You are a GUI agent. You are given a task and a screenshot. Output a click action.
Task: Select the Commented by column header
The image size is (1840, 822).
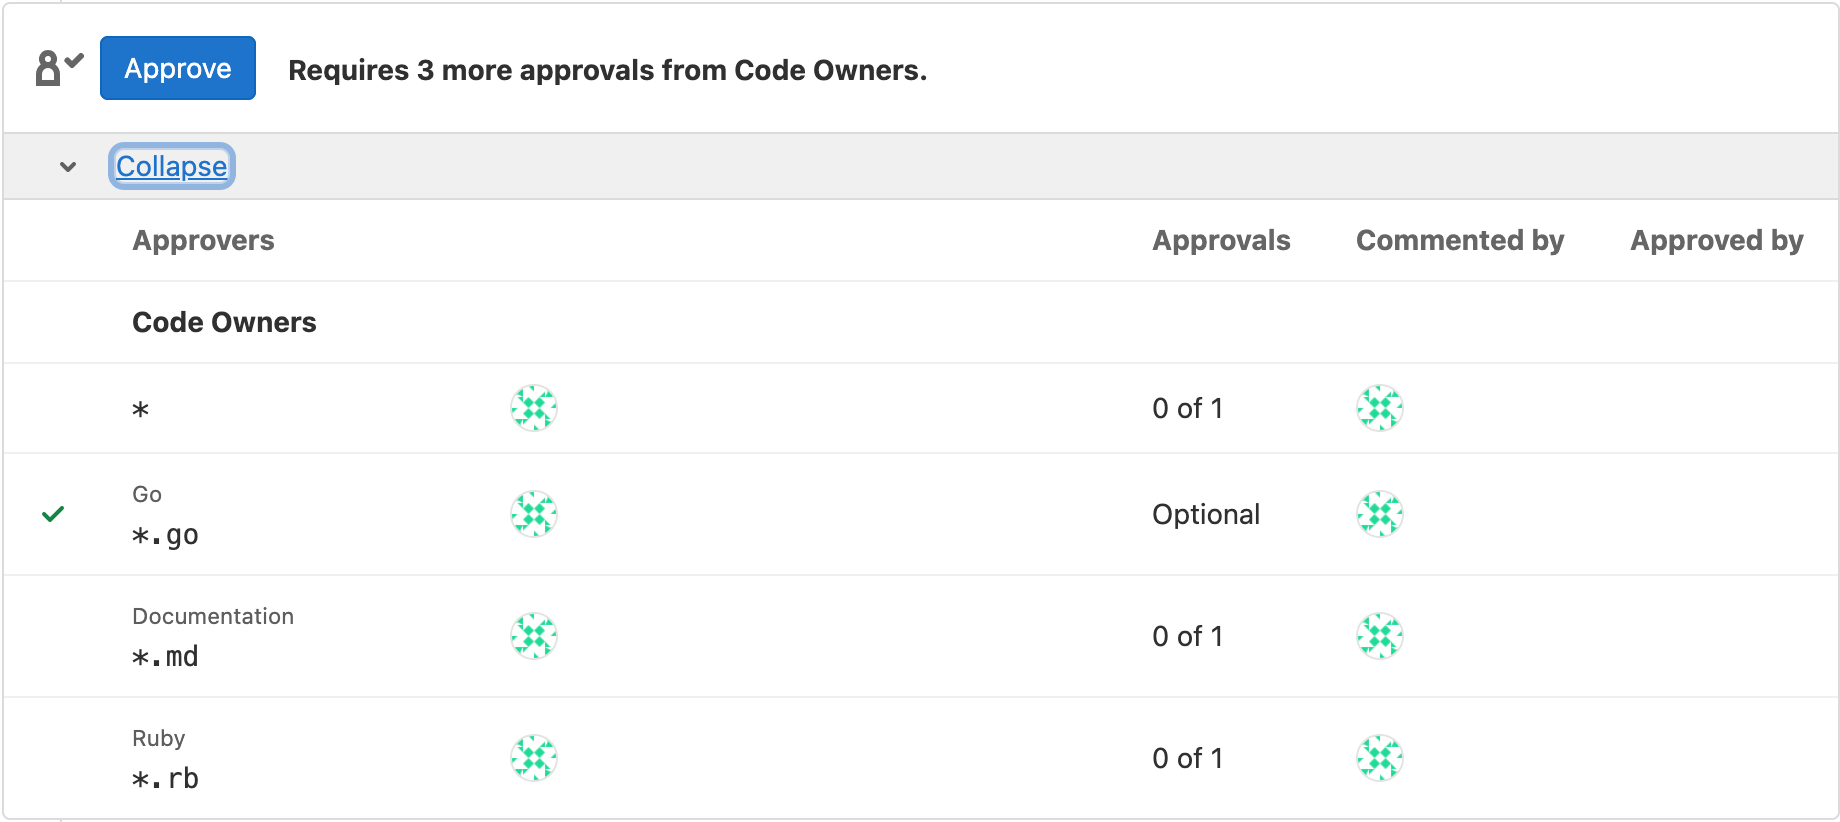[1460, 240]
